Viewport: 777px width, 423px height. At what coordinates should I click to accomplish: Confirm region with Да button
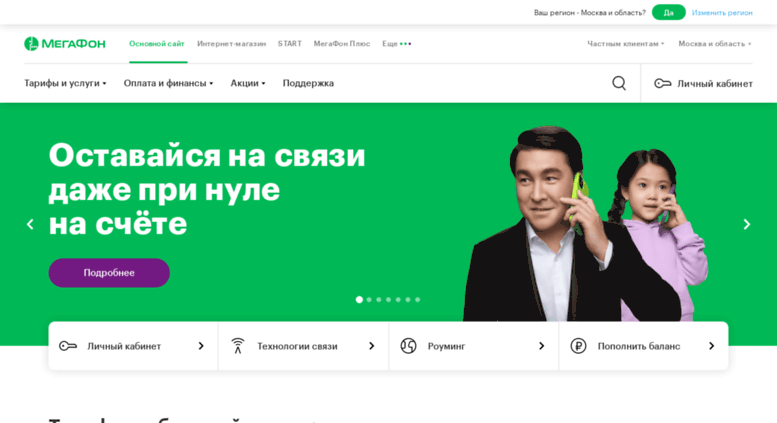point(668,12)
